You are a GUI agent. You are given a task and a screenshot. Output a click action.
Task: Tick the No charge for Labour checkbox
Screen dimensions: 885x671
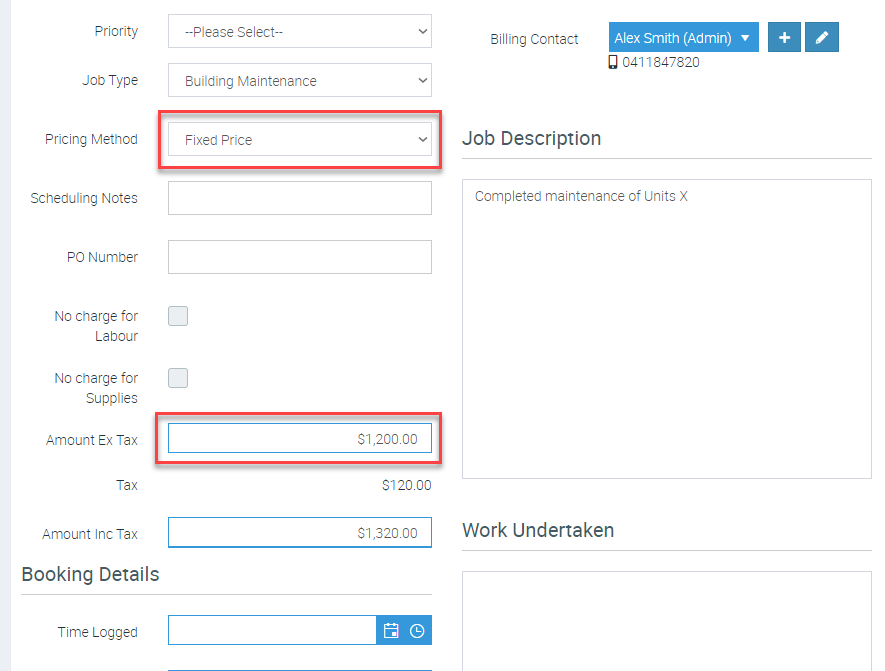178,316
